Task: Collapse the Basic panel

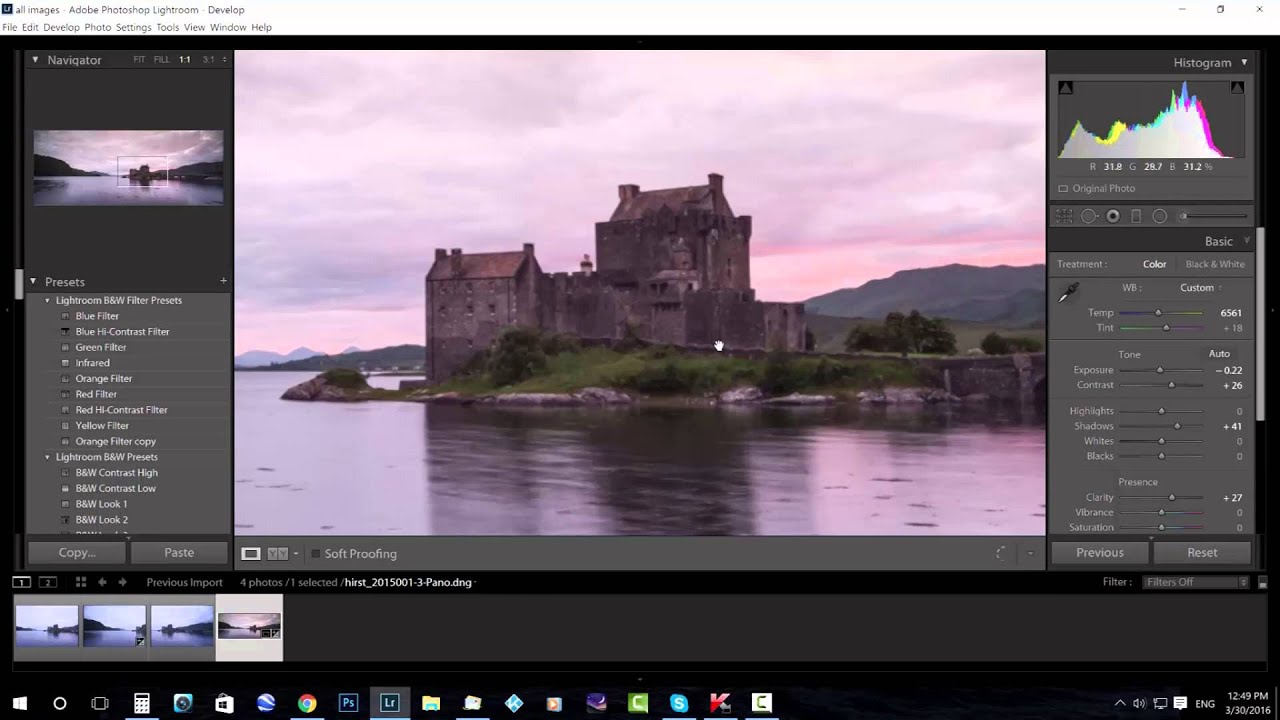Action: (1246, 241)
